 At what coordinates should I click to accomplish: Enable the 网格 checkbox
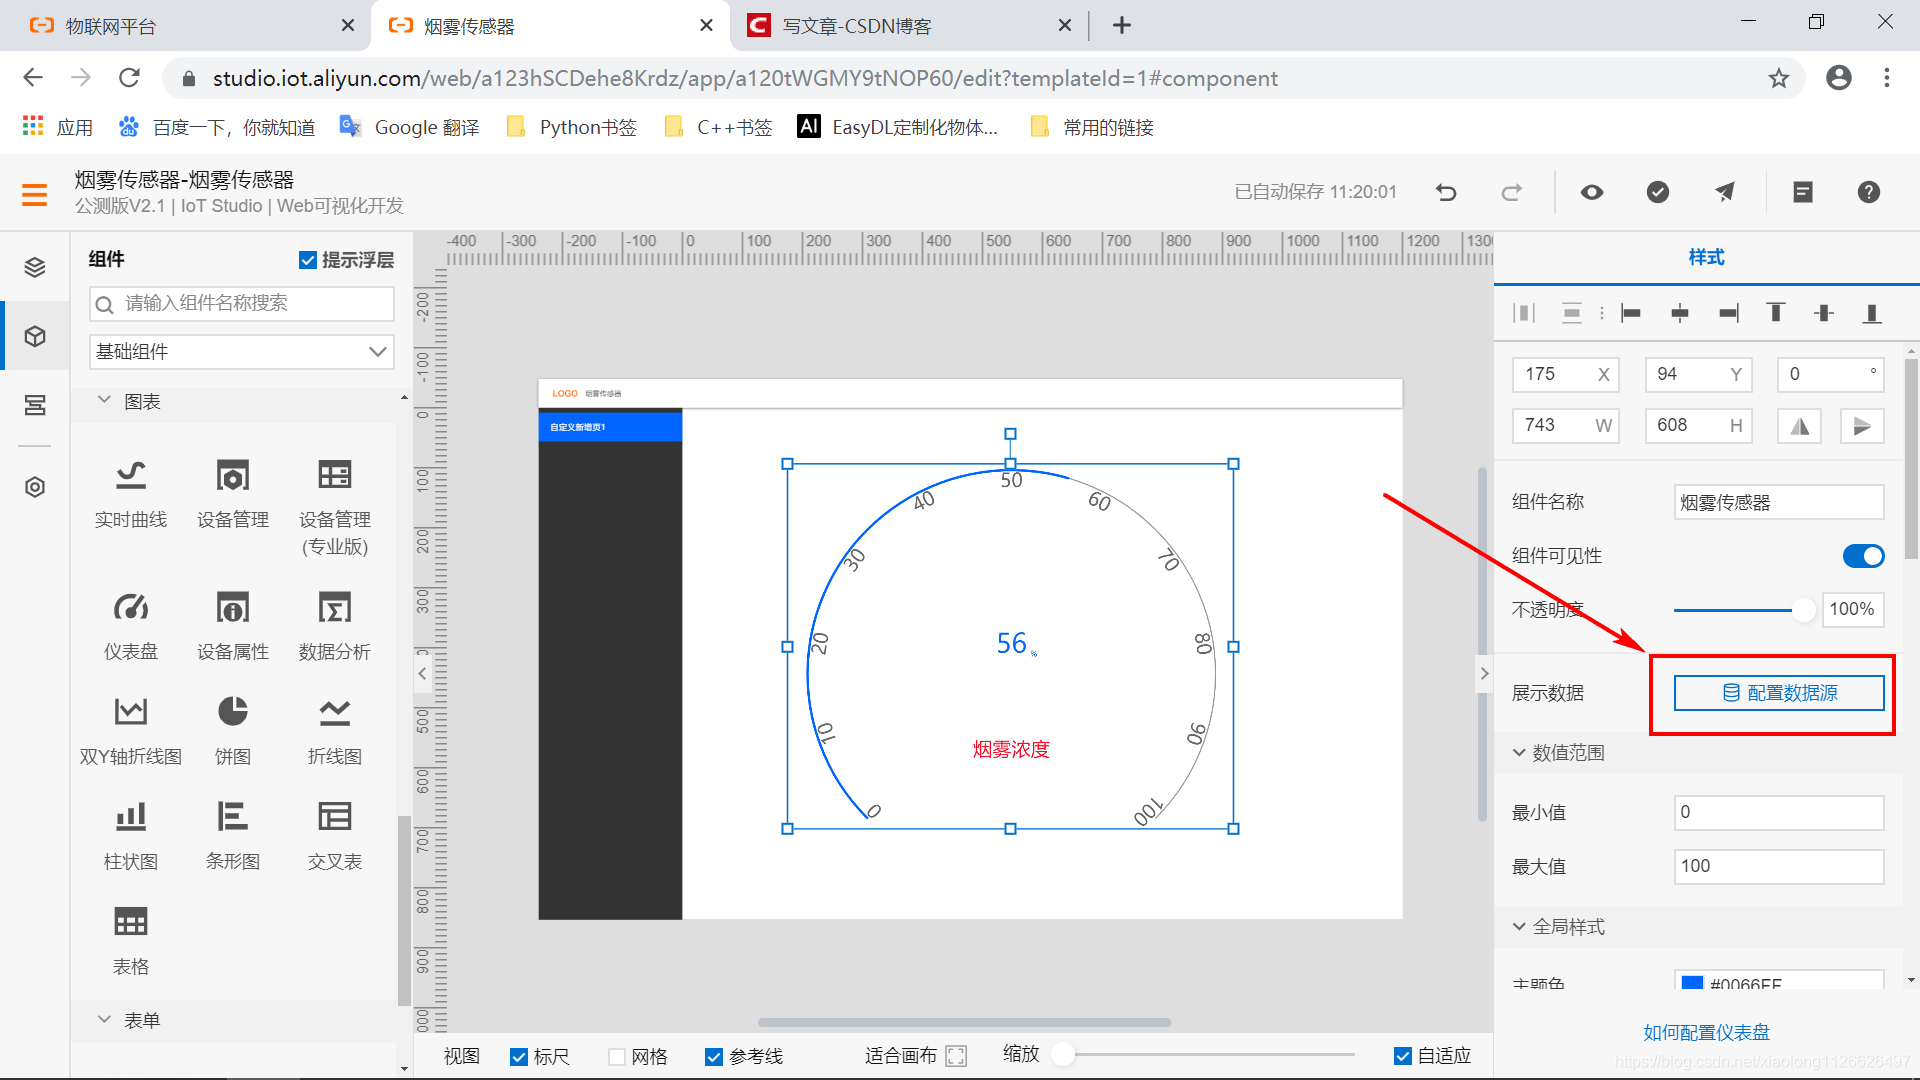[617, 1056]
